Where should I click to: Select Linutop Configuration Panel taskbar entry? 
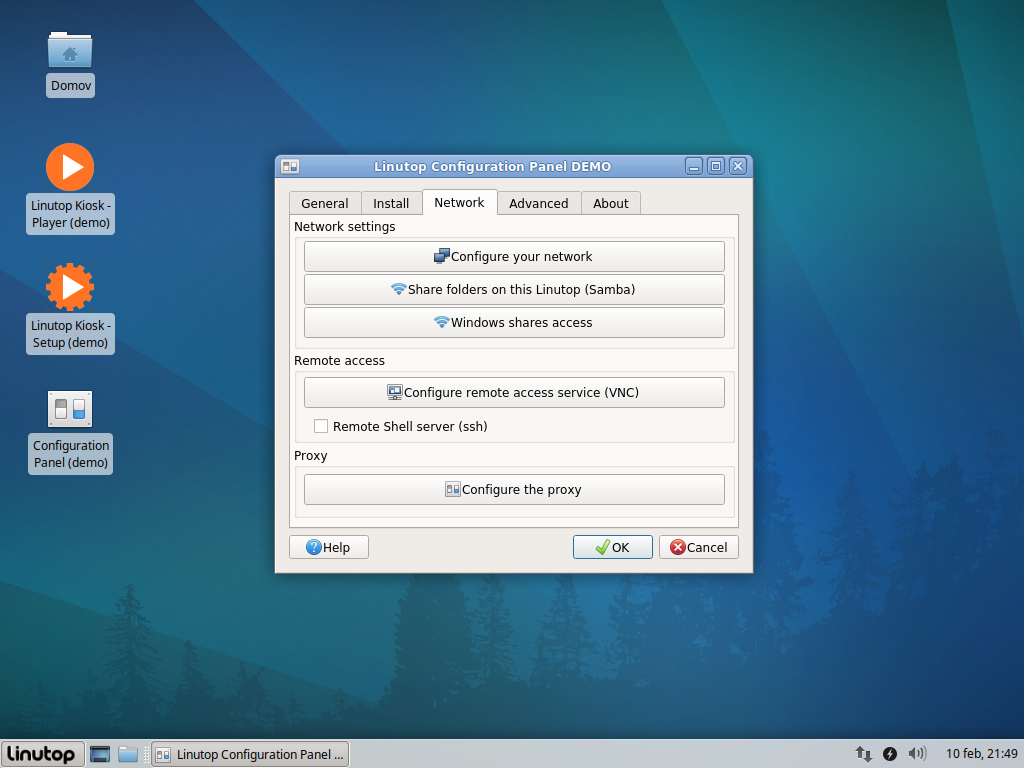tap(250, 754)
